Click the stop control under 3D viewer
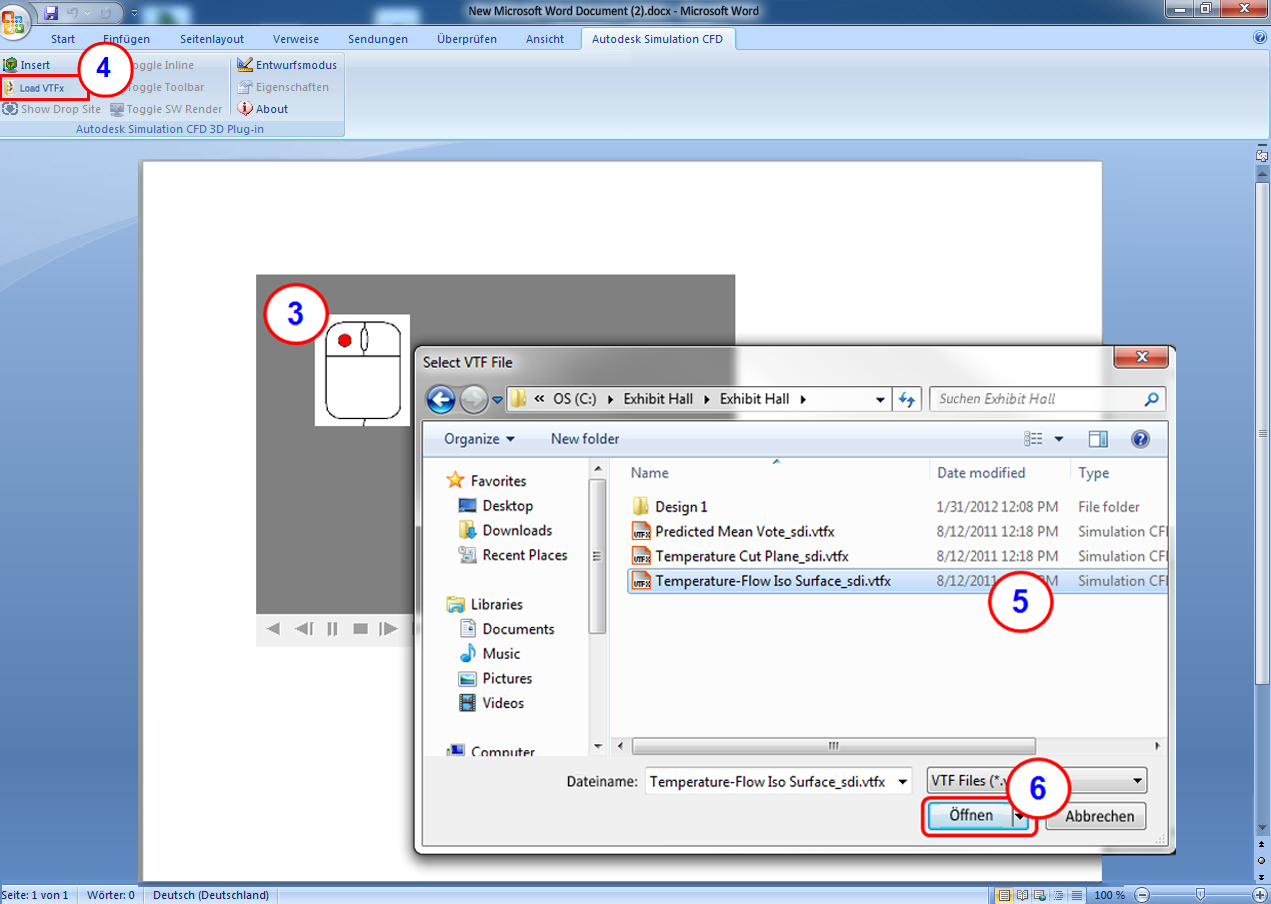The height and width of the screenshot is (904, 1271). (x=361, y=629)
